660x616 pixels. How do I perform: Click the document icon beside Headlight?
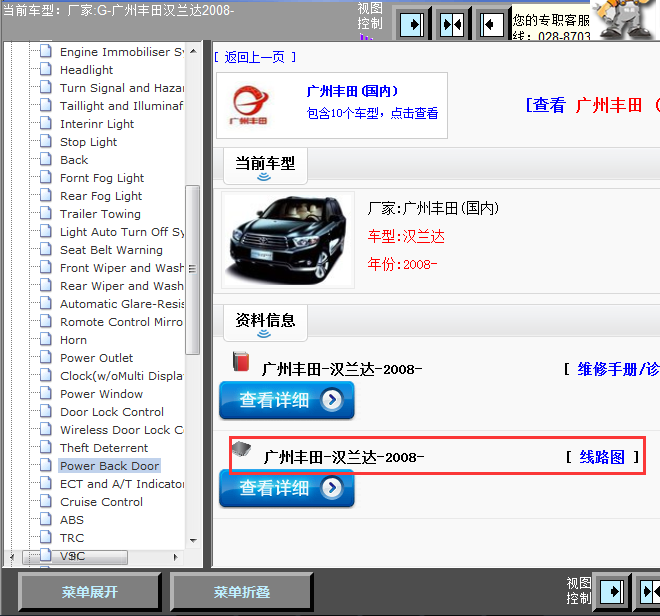coord(45,69)
